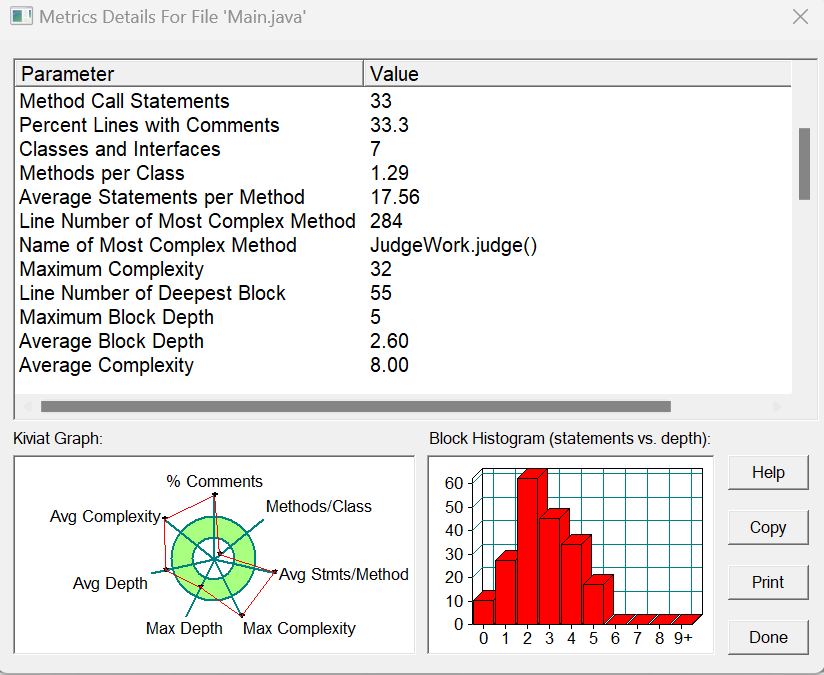Select the Average Statements per Method row

(x=403, y=197)
